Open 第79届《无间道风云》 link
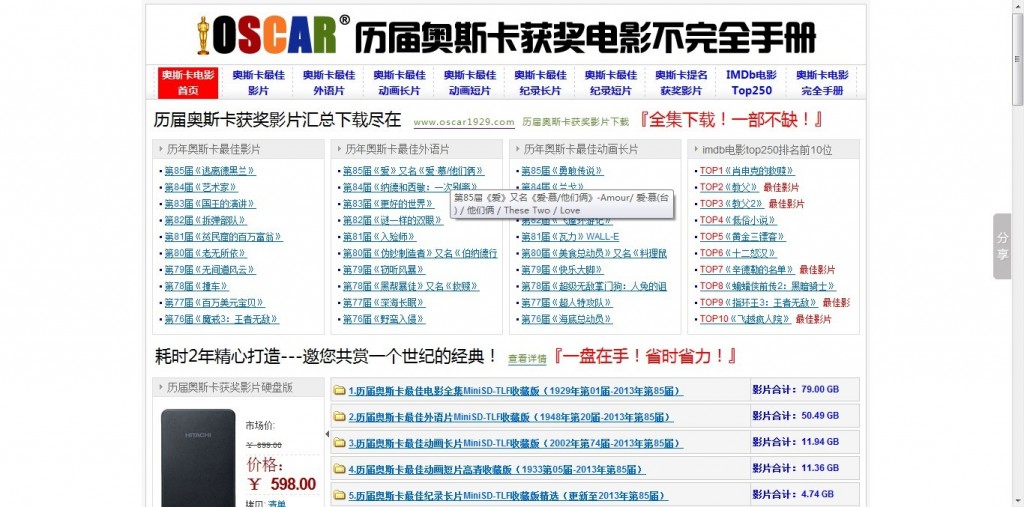This screenshot has width=1024, height=507. point(210,270)
